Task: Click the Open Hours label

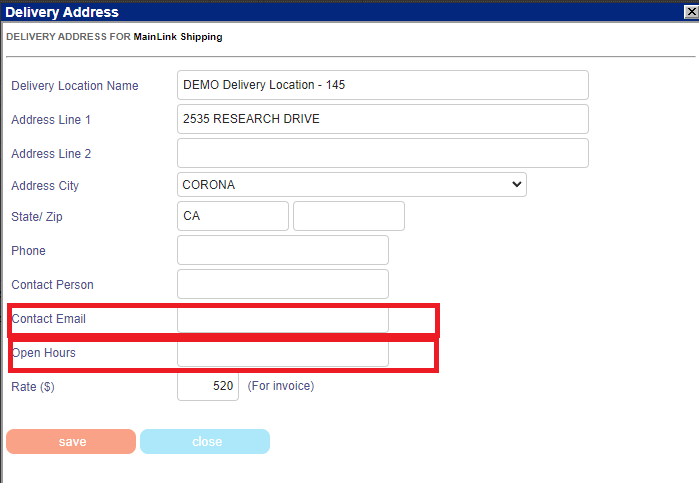Action: pos(43,353)
